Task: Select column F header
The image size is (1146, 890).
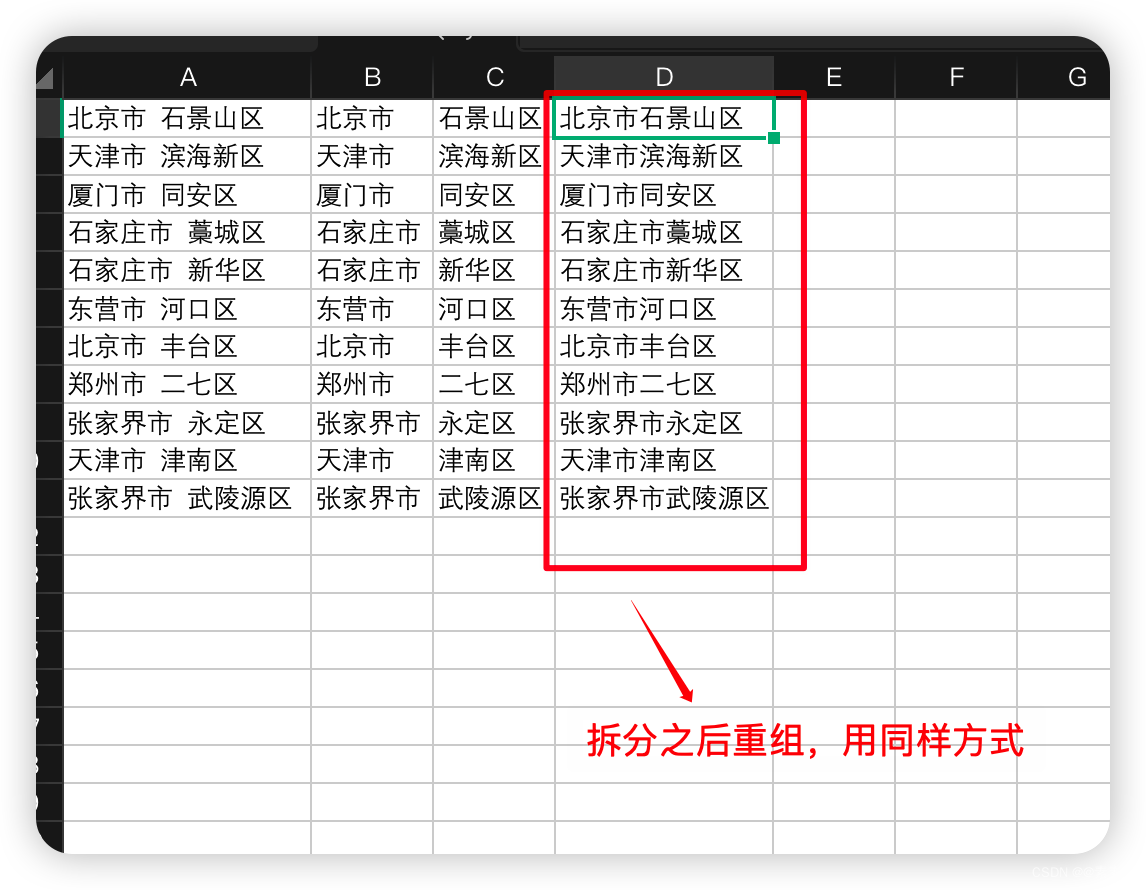Action: pos(956,77)
